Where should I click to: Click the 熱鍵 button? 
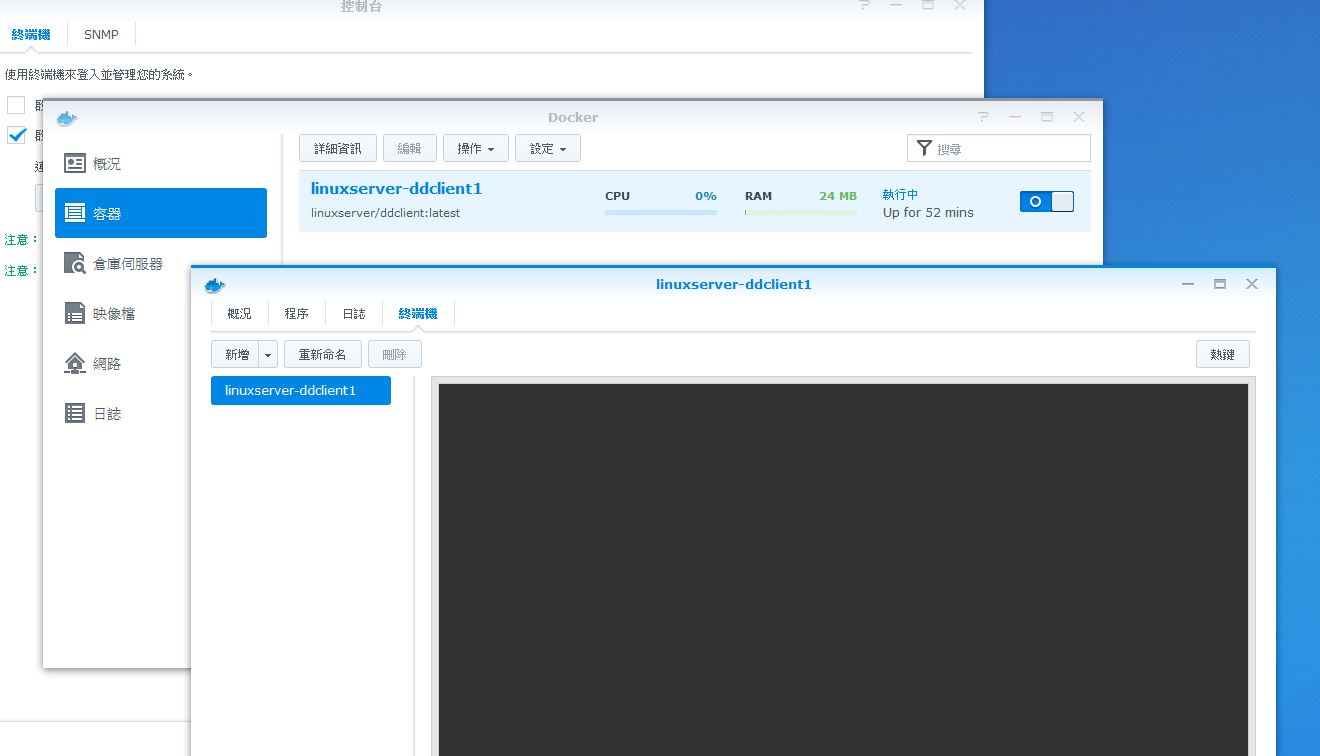tap(1222, 355)
